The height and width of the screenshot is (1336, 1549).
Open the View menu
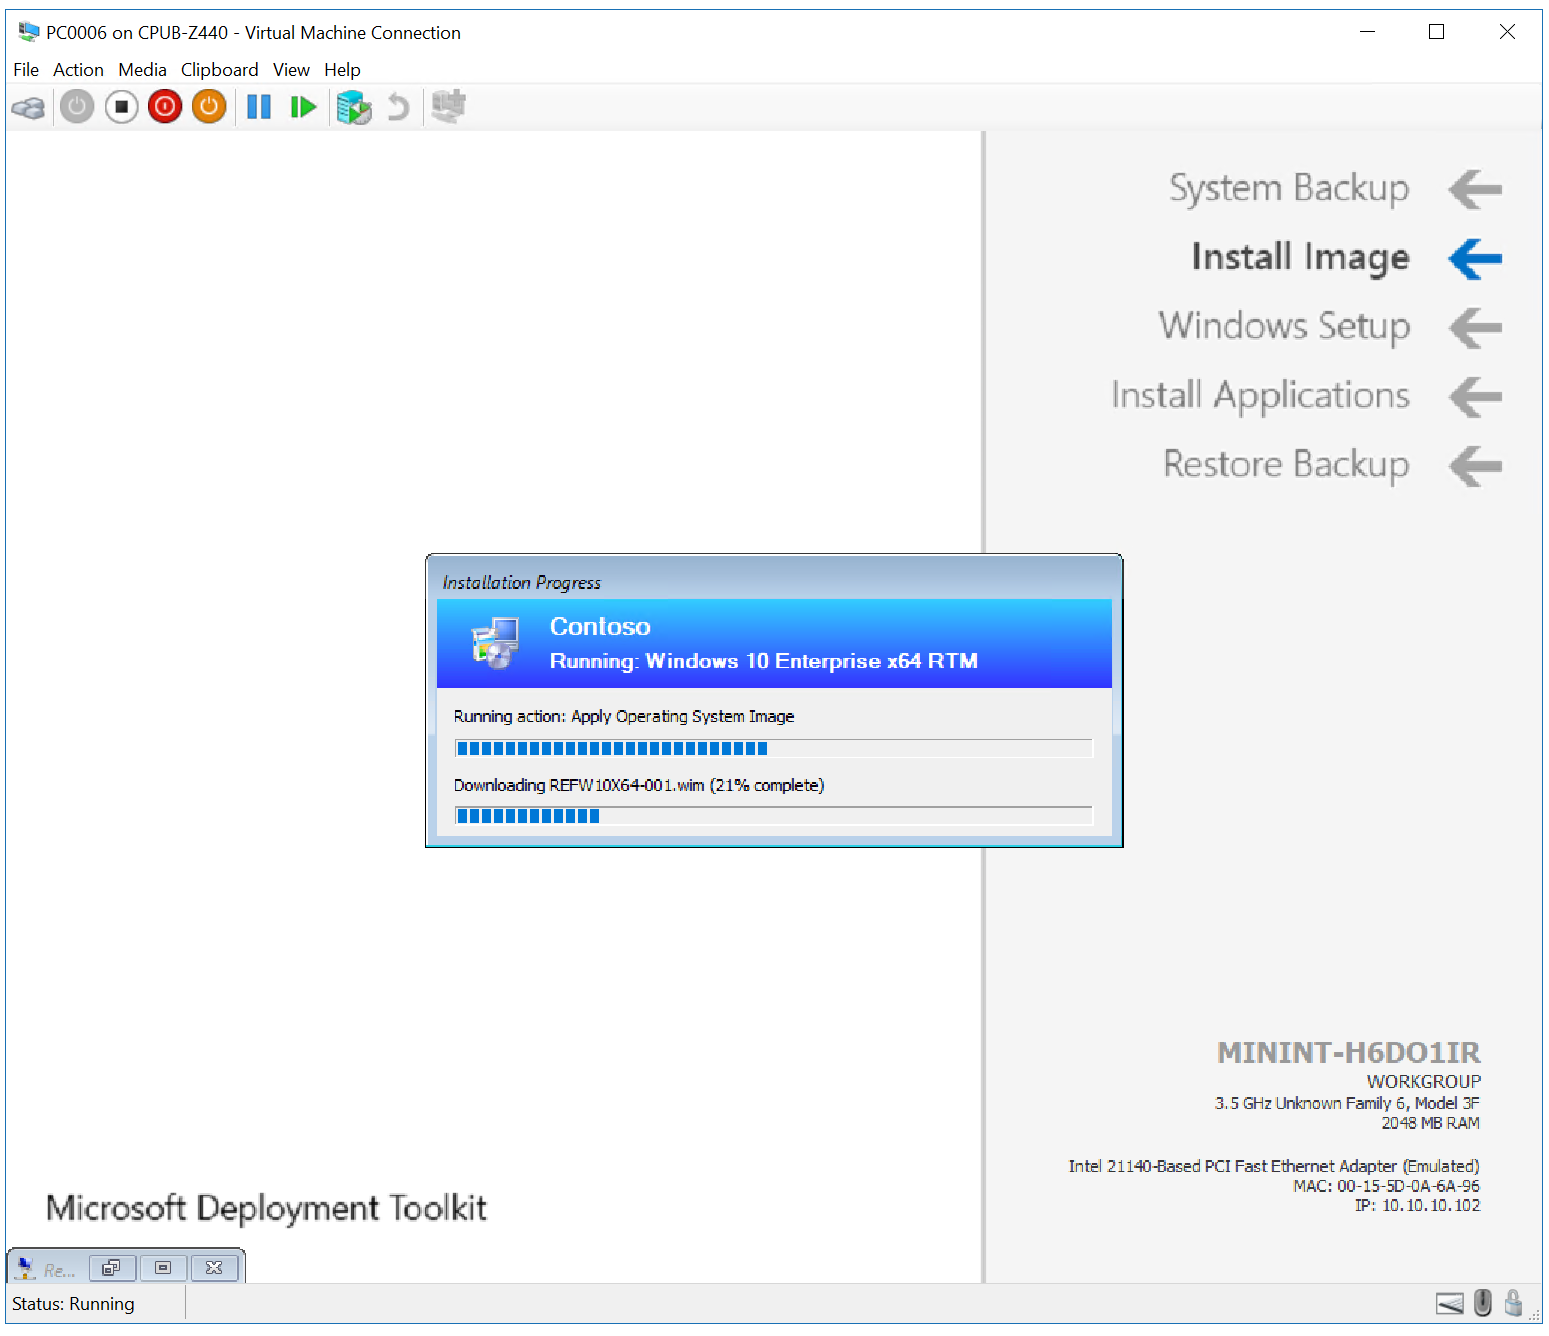pos(291,69)
